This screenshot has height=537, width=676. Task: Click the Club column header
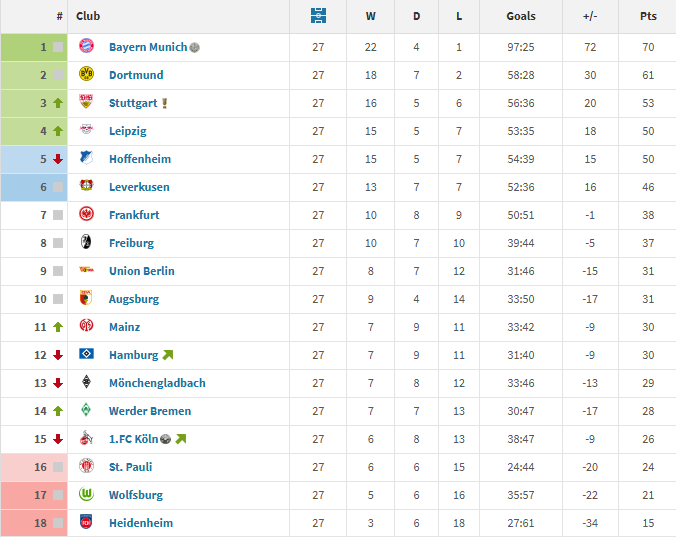pos(88,16)
